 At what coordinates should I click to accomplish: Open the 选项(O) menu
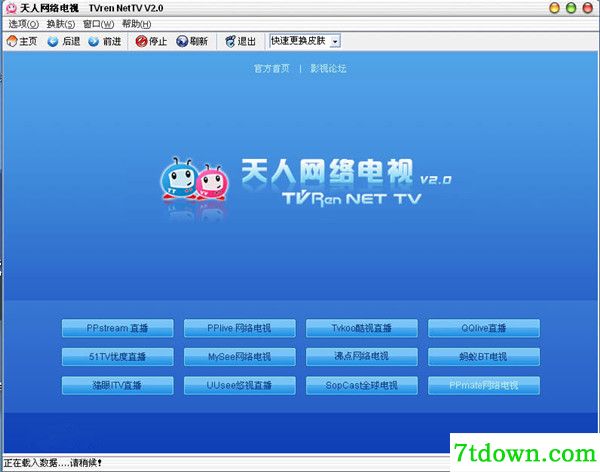tap(23, 24)
